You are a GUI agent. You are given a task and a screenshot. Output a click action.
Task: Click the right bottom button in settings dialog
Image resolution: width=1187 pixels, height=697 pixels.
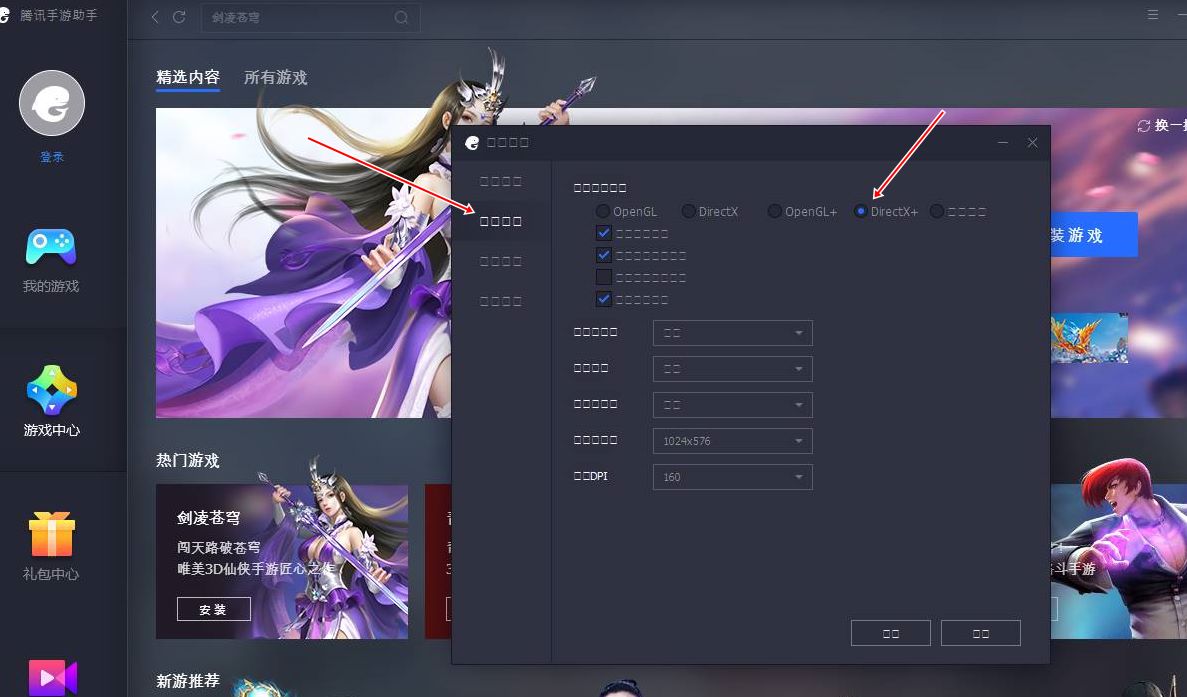coord(980,633)
